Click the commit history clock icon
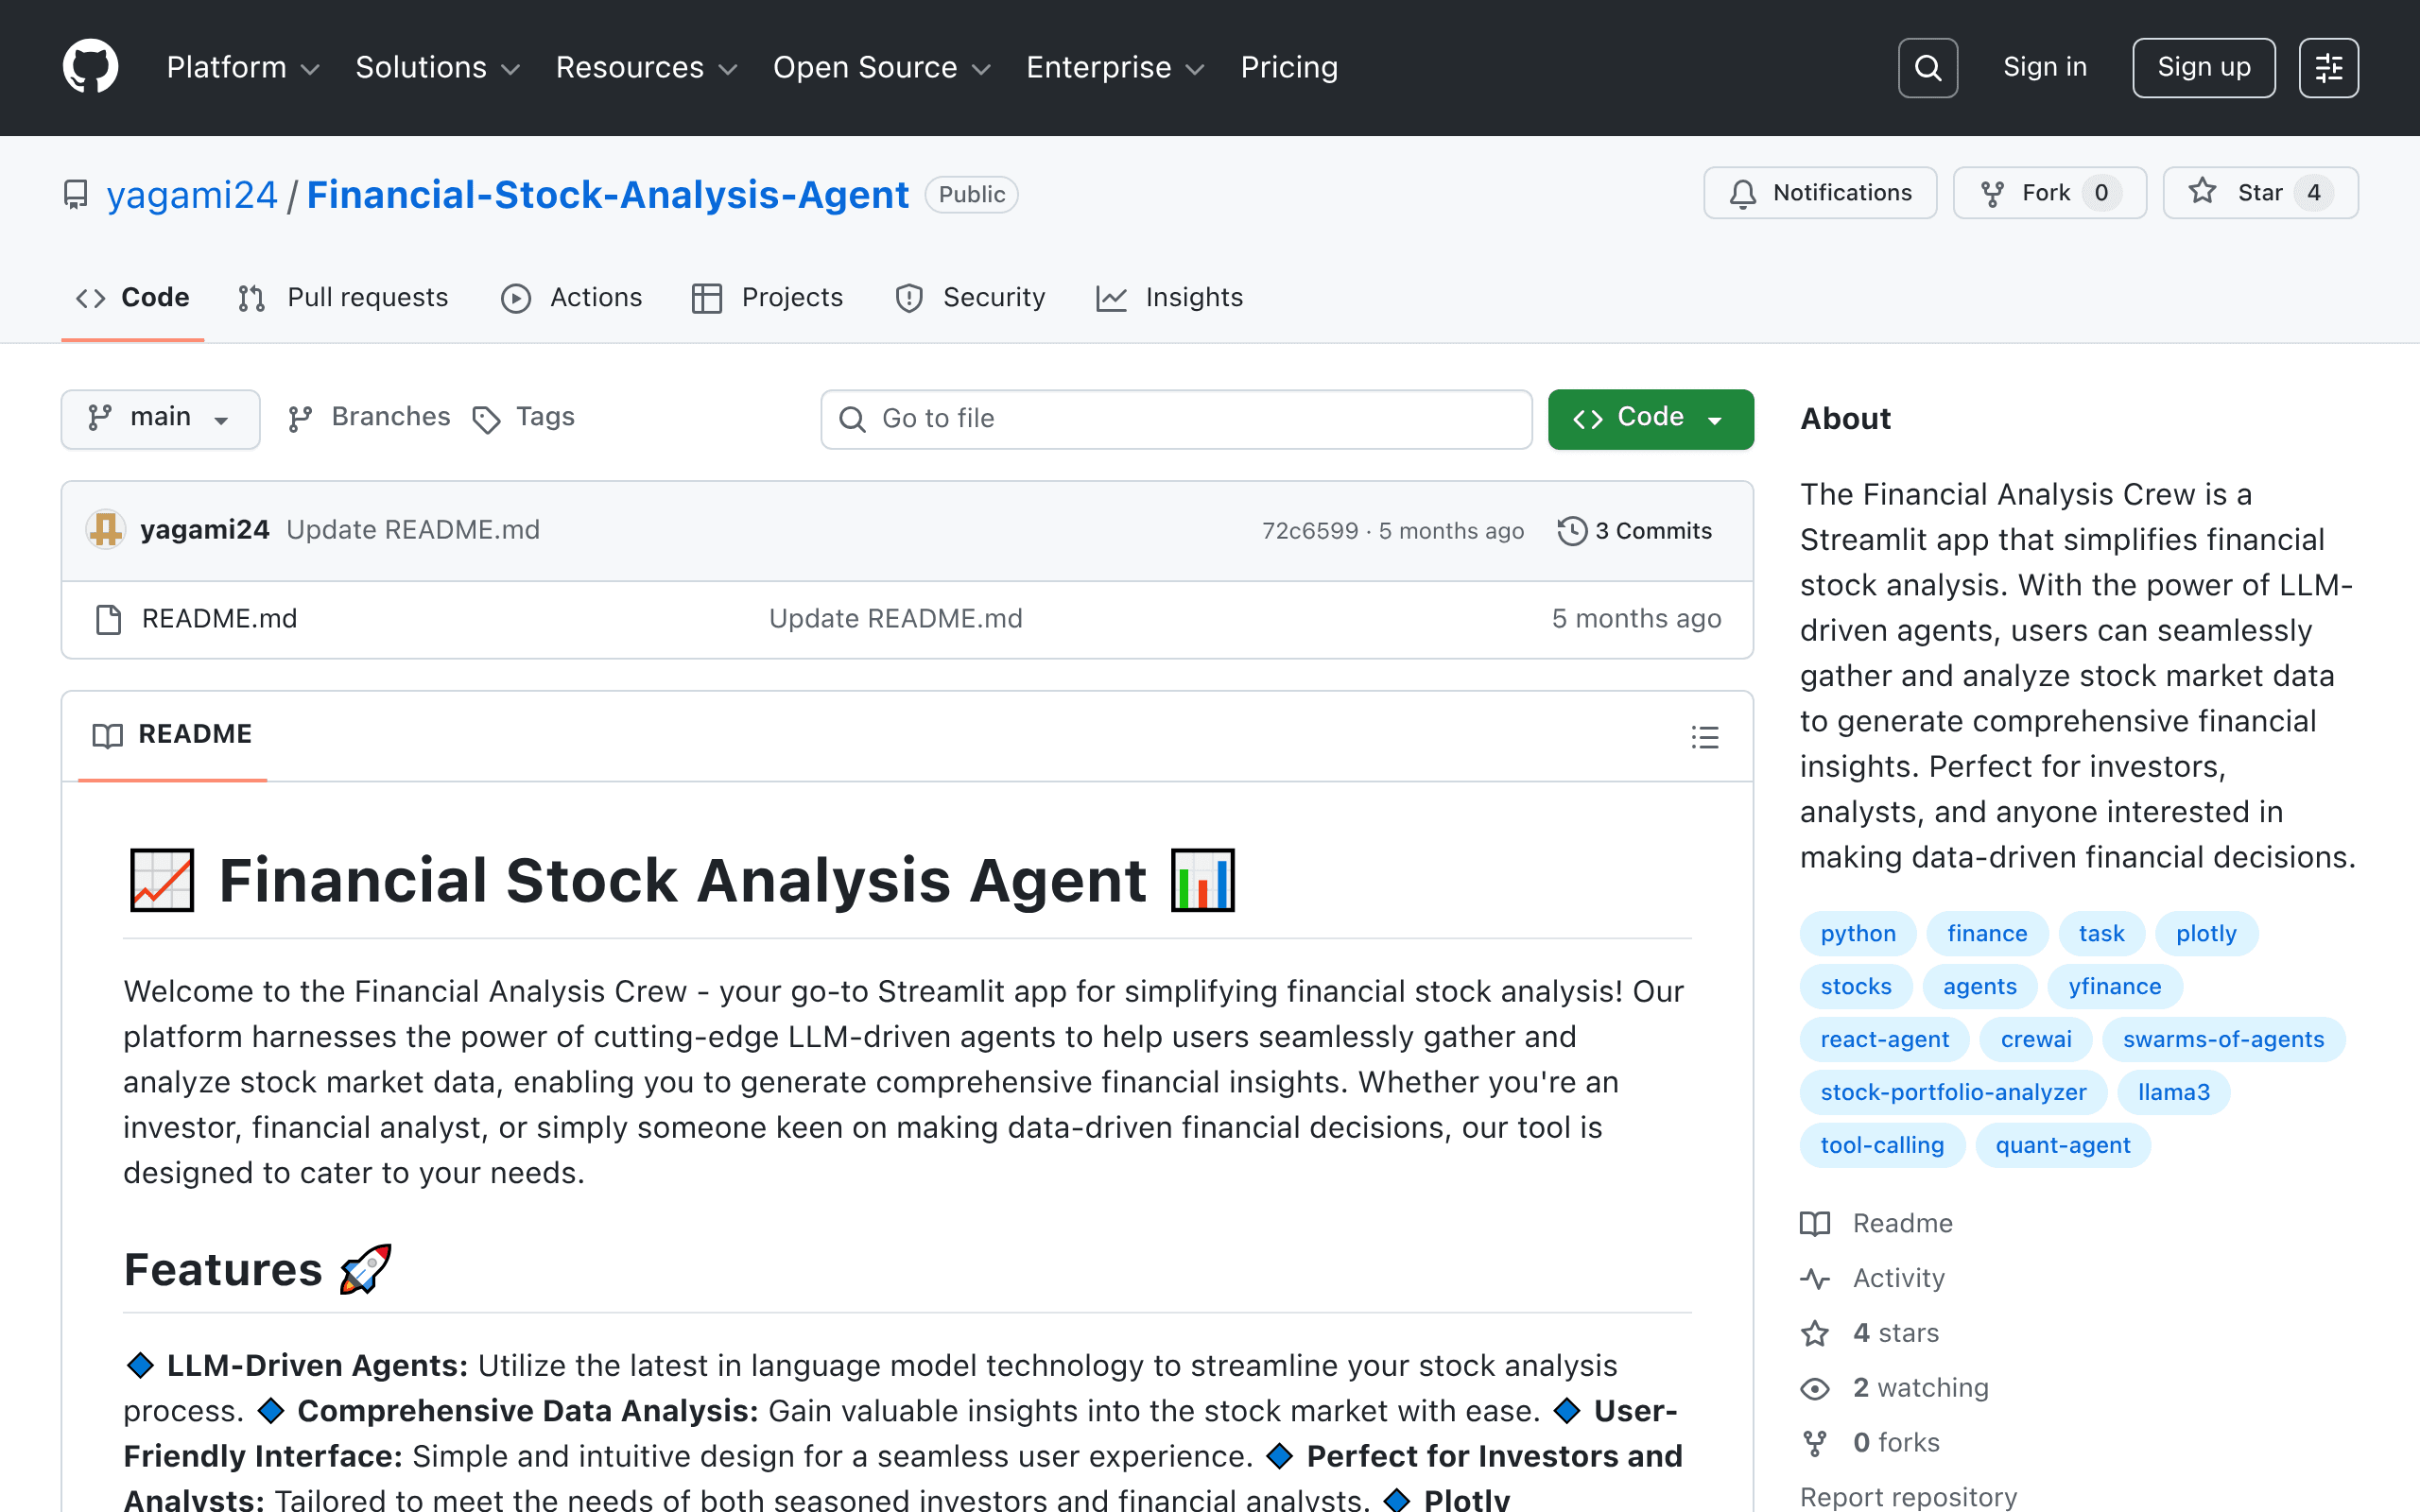 click(1572, 530)
